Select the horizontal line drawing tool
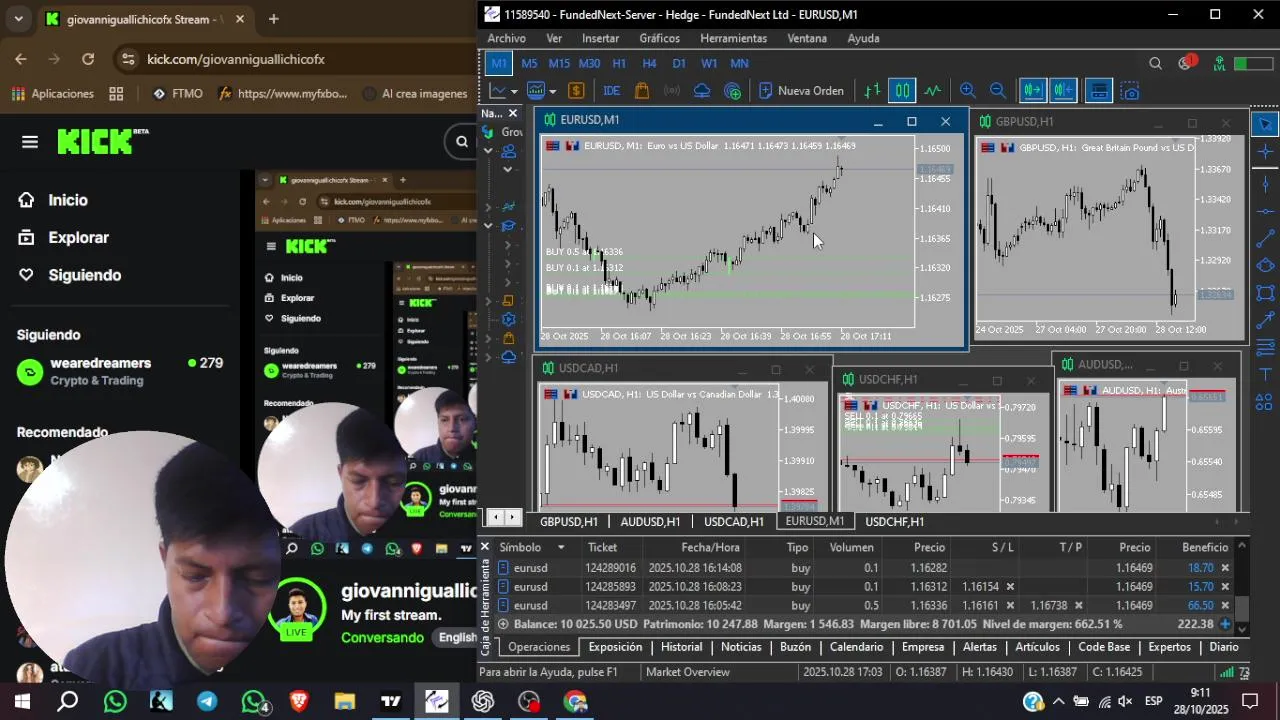Image resolution: width=1280 pixels, height=720 pixels. tap(1266, 211)
